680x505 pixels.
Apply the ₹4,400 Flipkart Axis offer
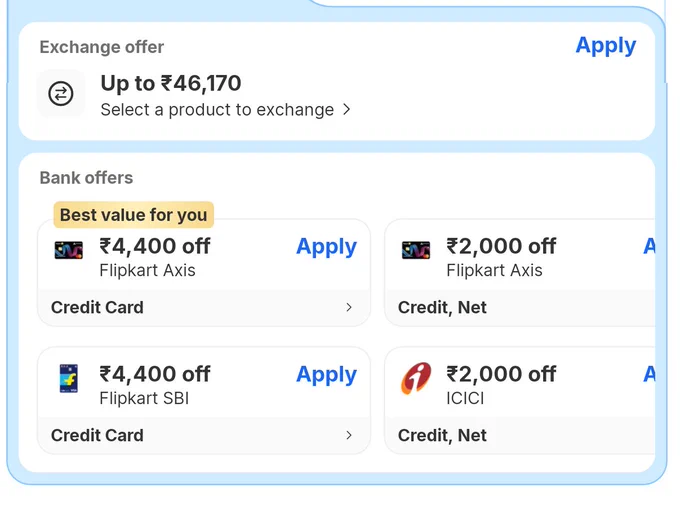click(326, 247)
